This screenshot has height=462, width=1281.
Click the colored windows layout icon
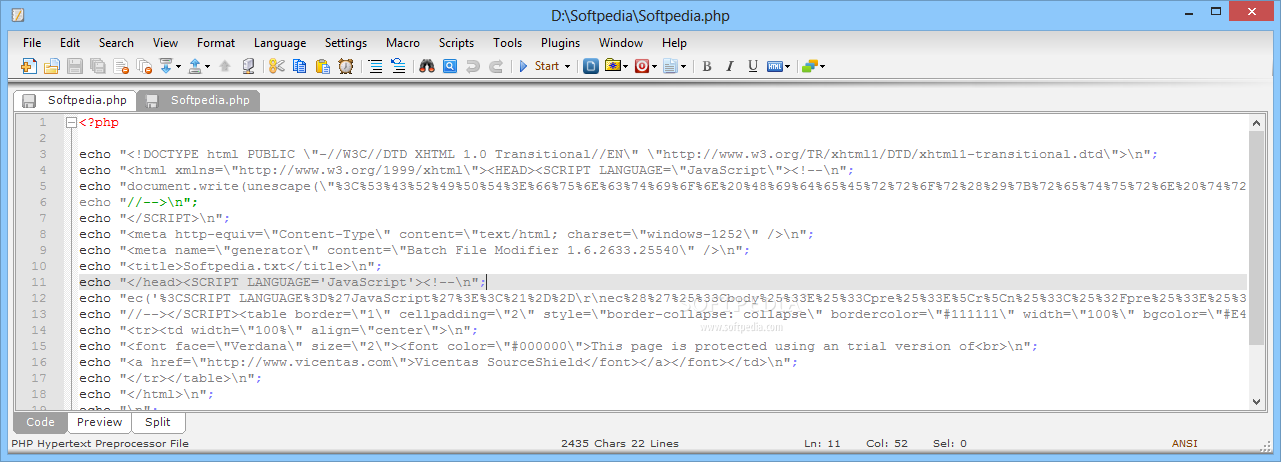pos(810,66)
